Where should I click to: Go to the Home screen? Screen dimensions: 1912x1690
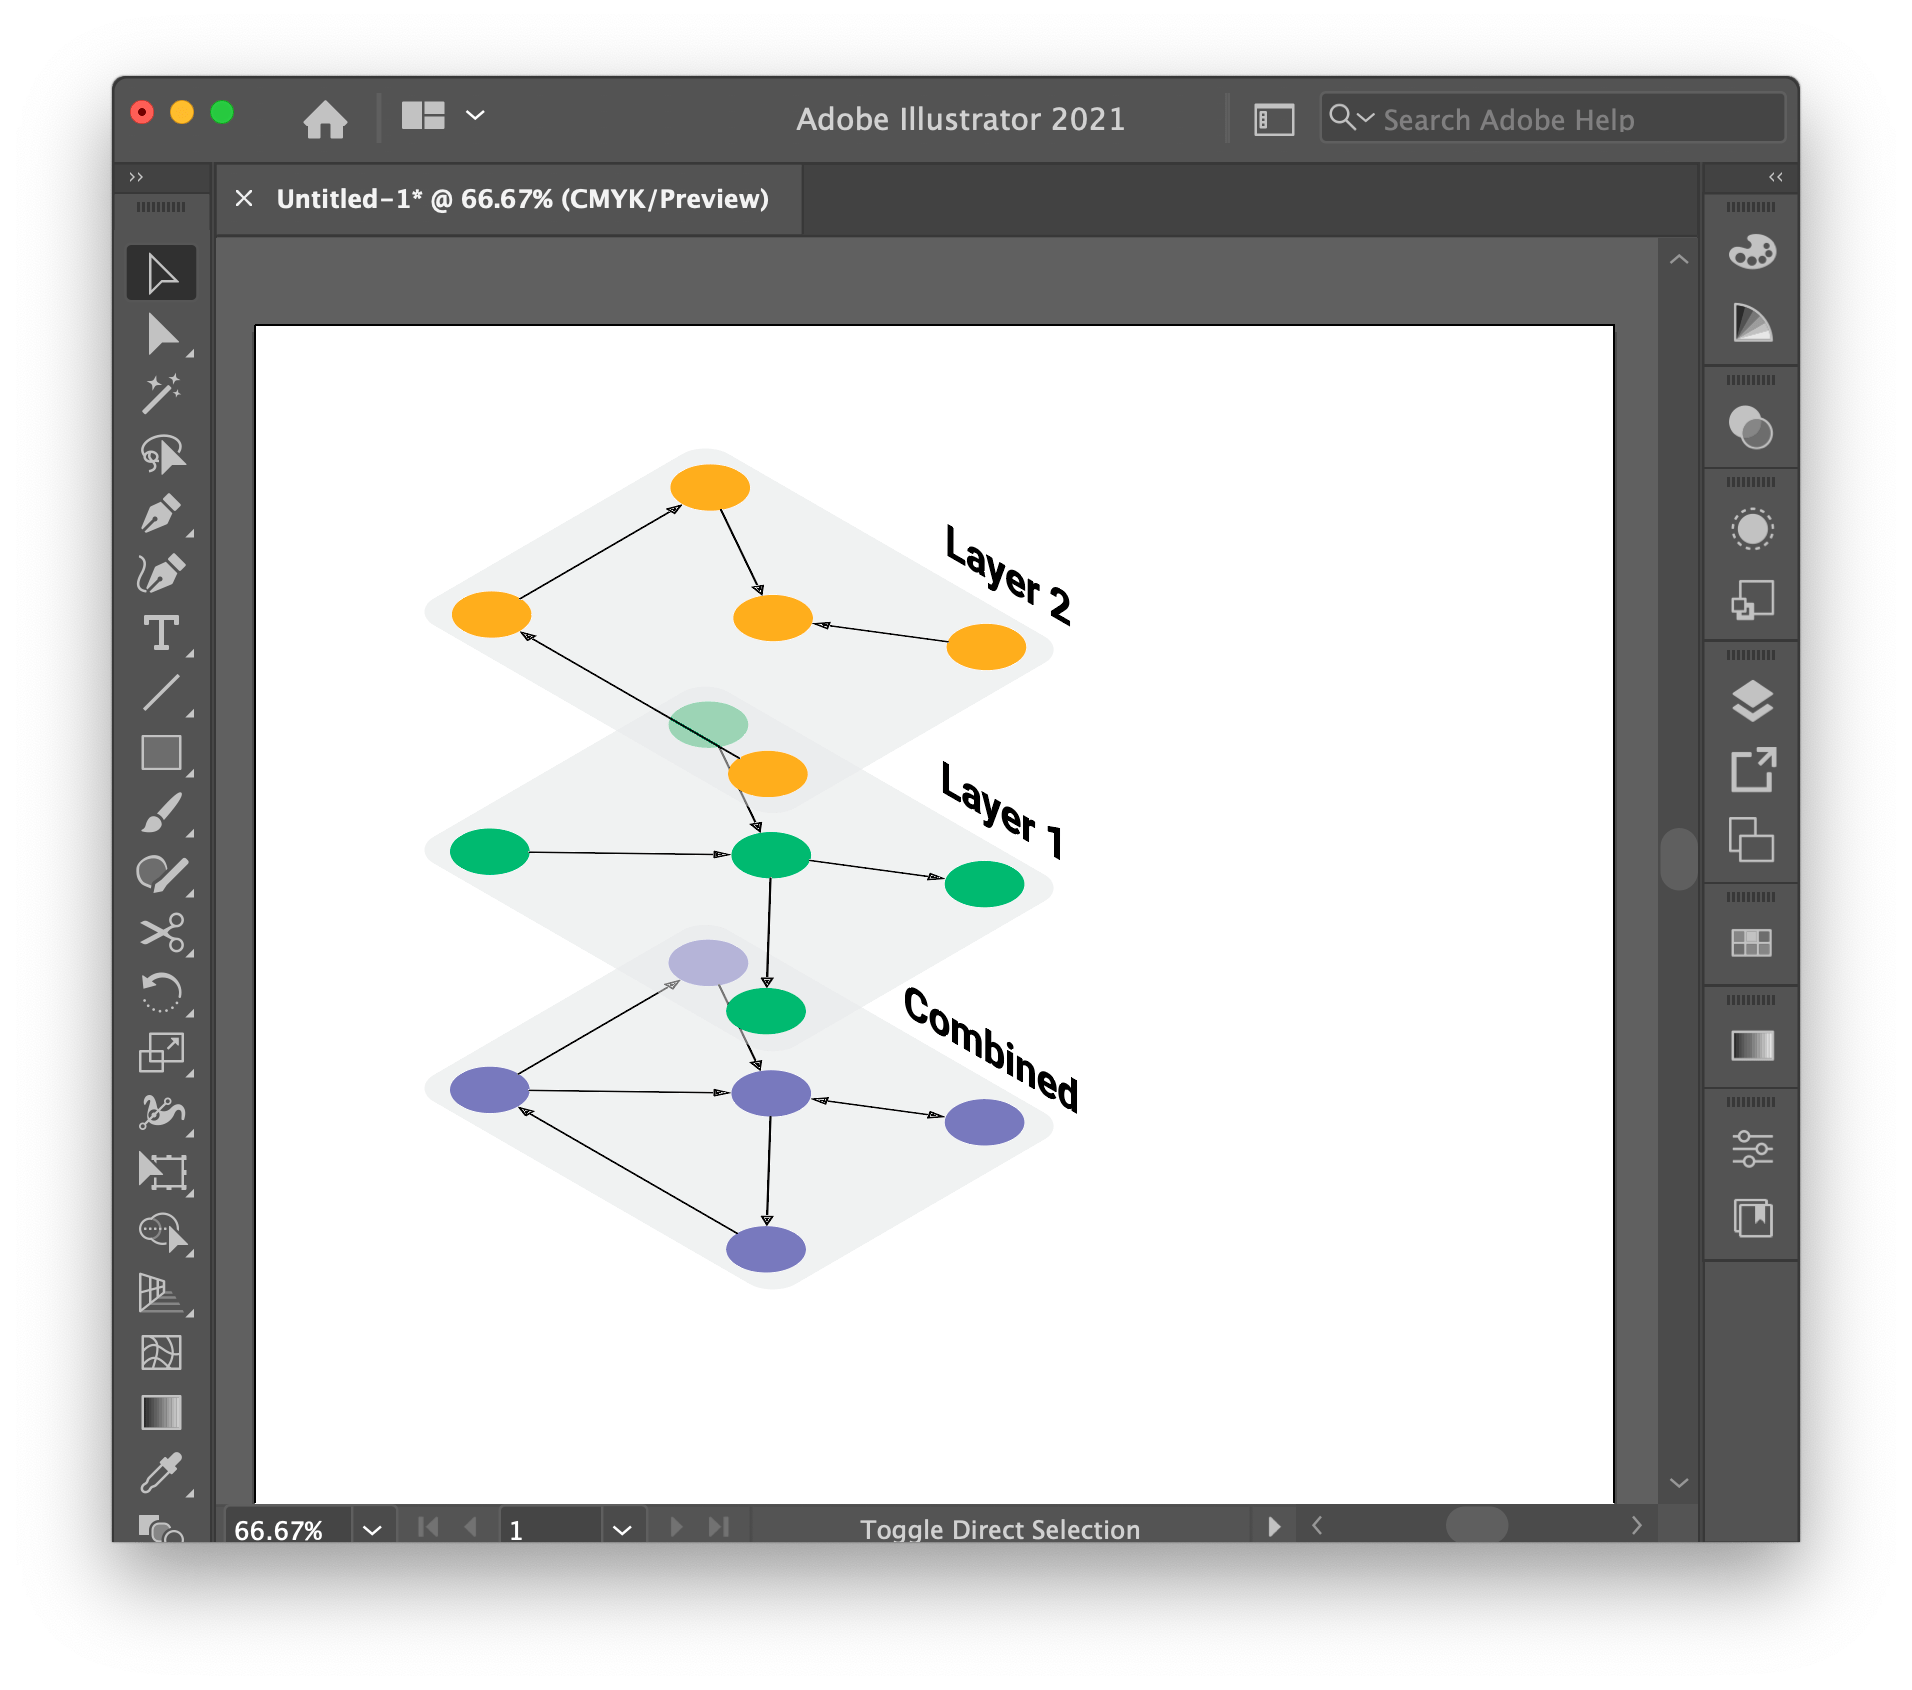click(325, 119)
